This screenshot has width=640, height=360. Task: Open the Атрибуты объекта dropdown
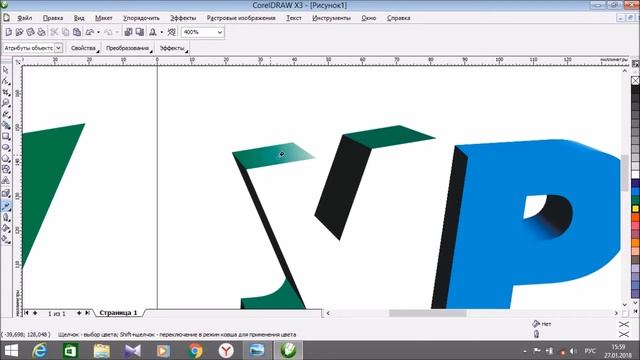pyautogui.click(x=58, y=48)
